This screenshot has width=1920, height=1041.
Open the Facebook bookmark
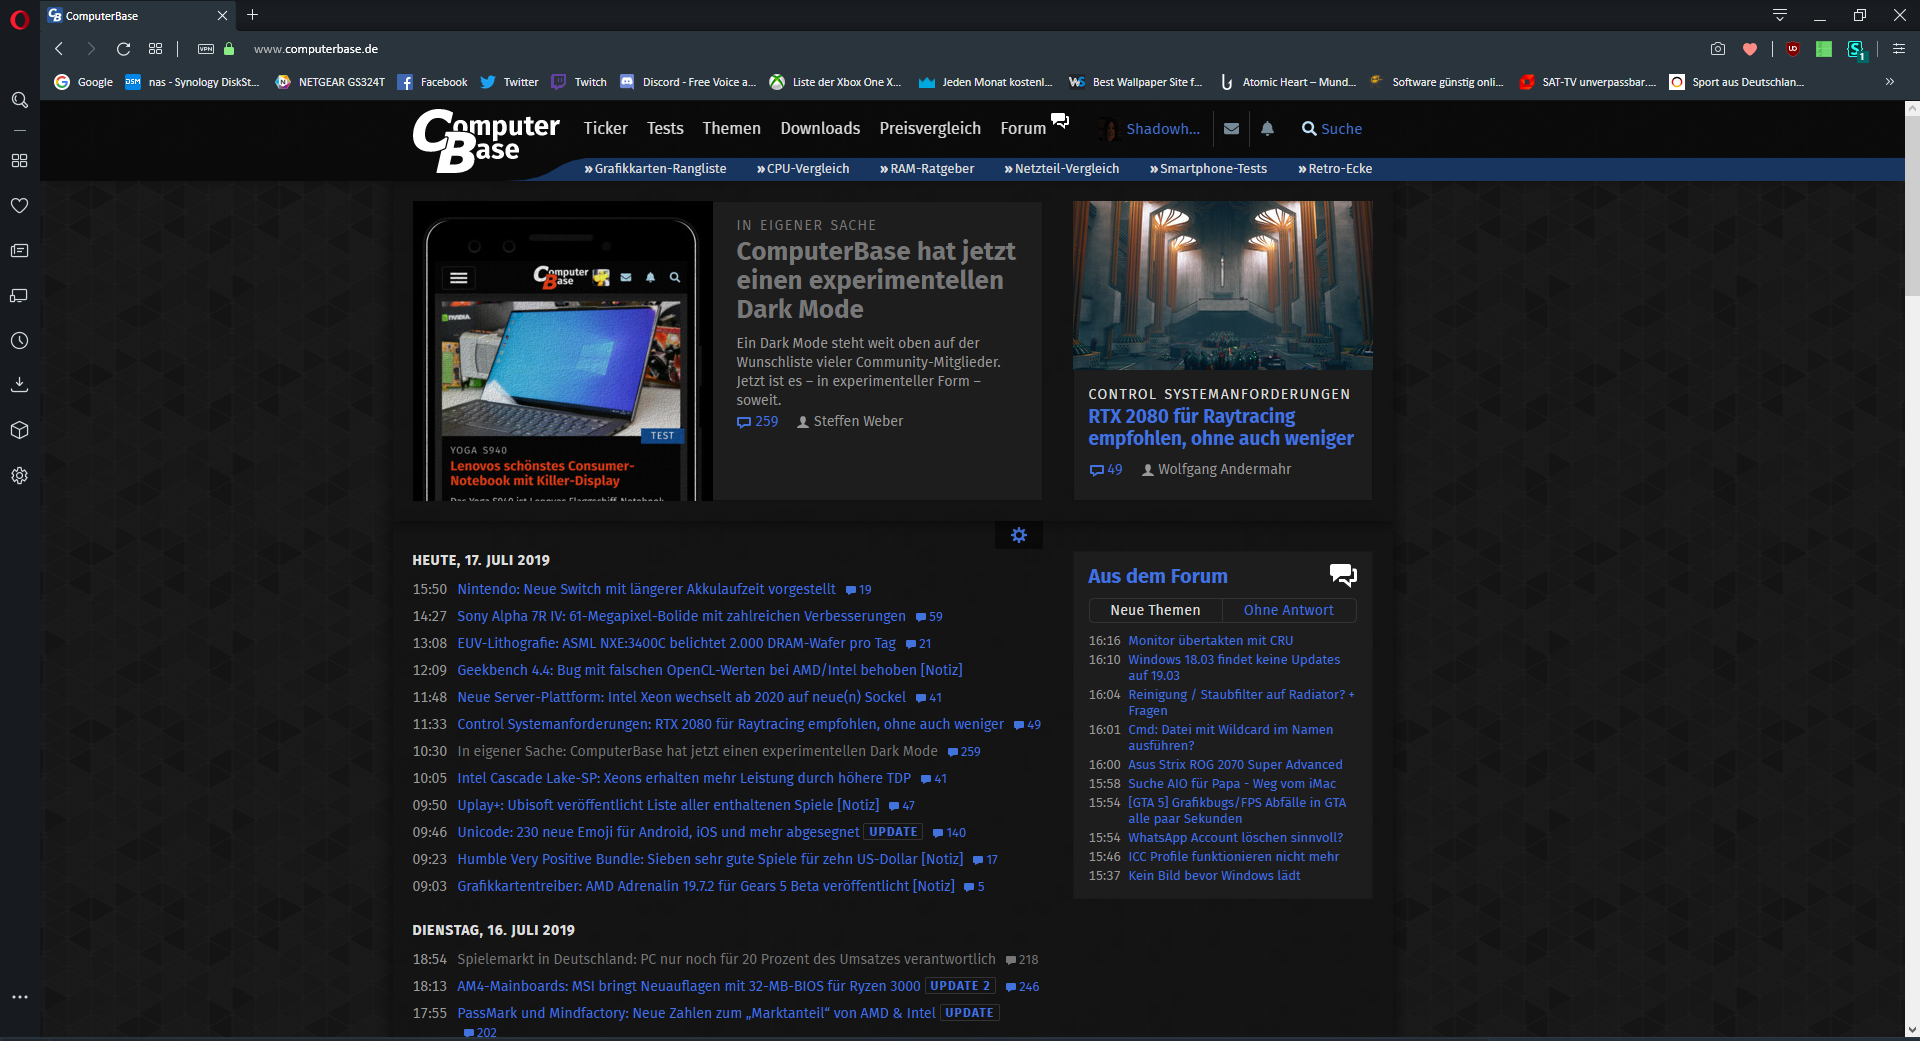433,82
